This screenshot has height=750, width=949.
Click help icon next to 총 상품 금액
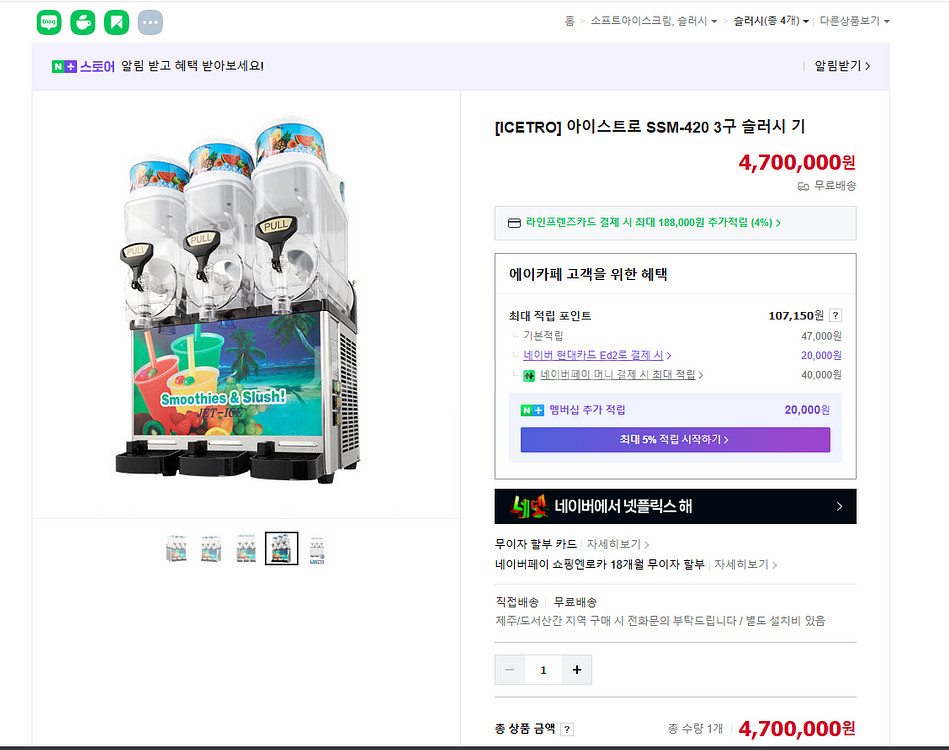click(x=567, y=729)
